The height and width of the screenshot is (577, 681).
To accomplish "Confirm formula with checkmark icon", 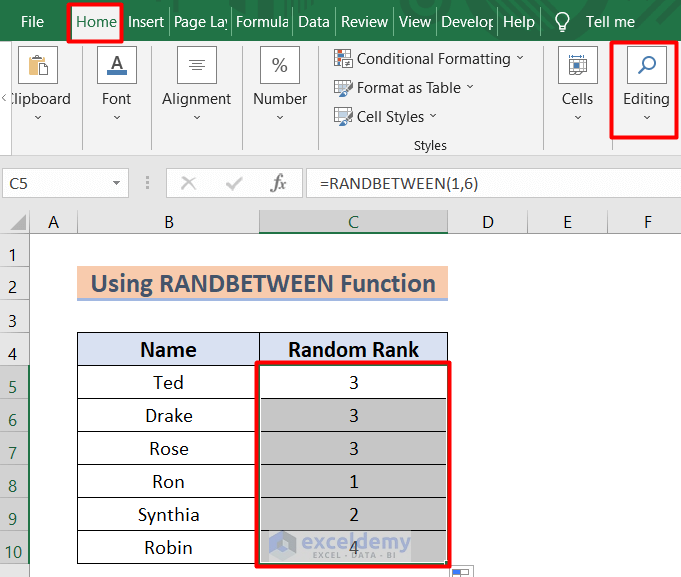I will click(234, 183).
